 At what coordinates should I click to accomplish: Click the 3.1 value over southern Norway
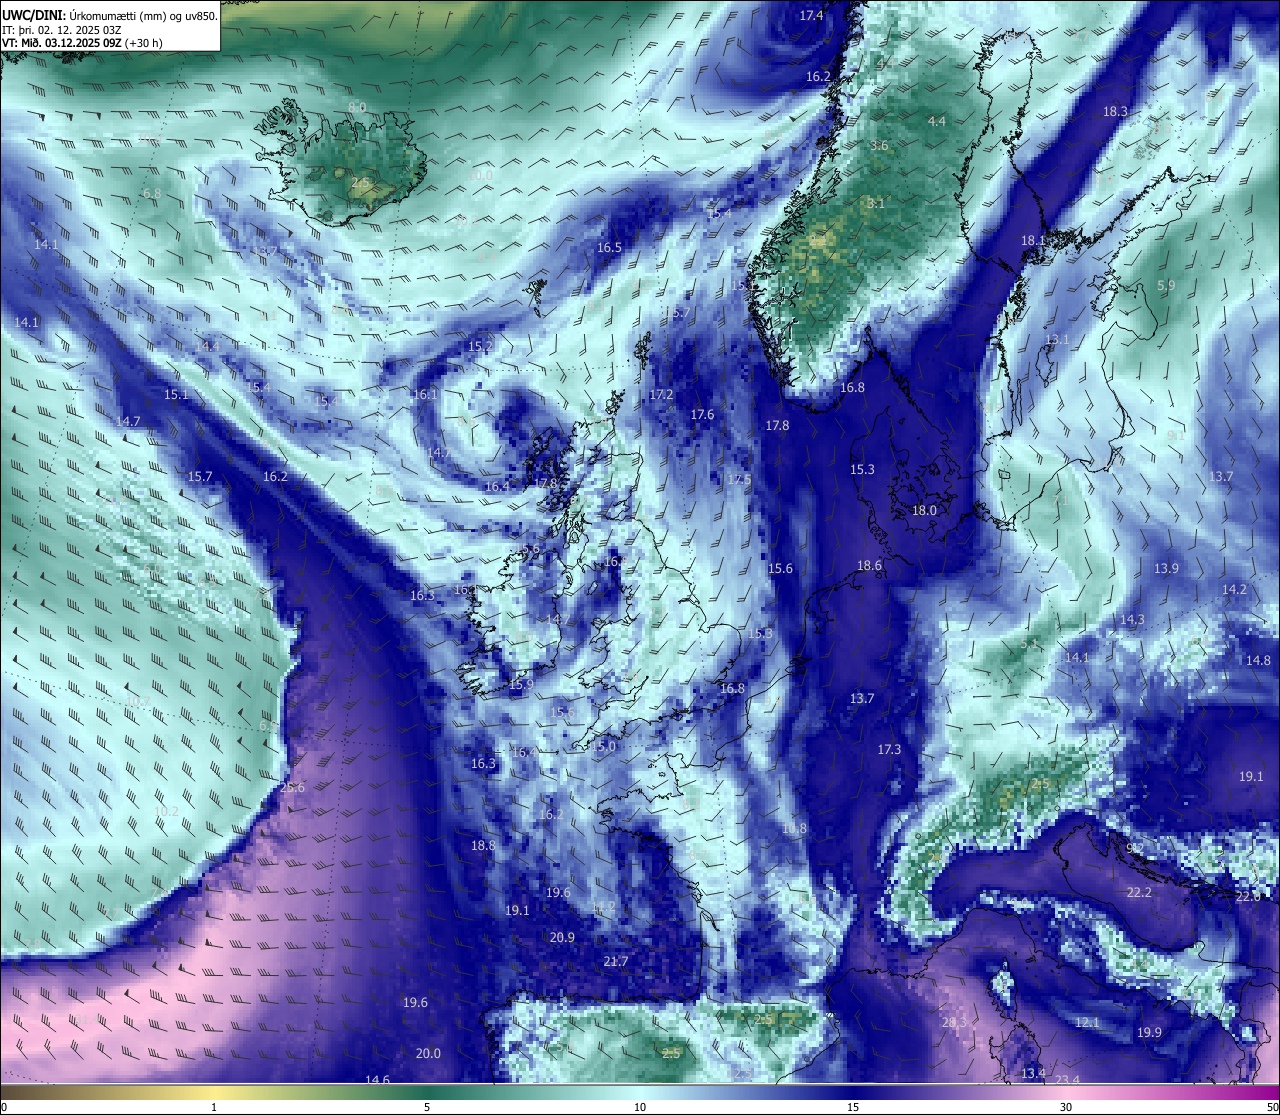[x=876, y=203]
